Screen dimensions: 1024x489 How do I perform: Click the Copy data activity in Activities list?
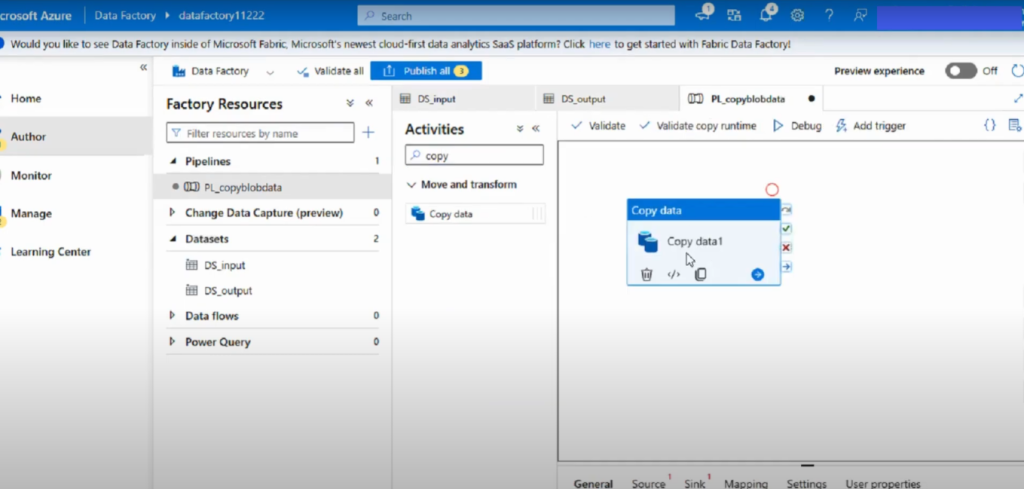(x=475, y=214)
